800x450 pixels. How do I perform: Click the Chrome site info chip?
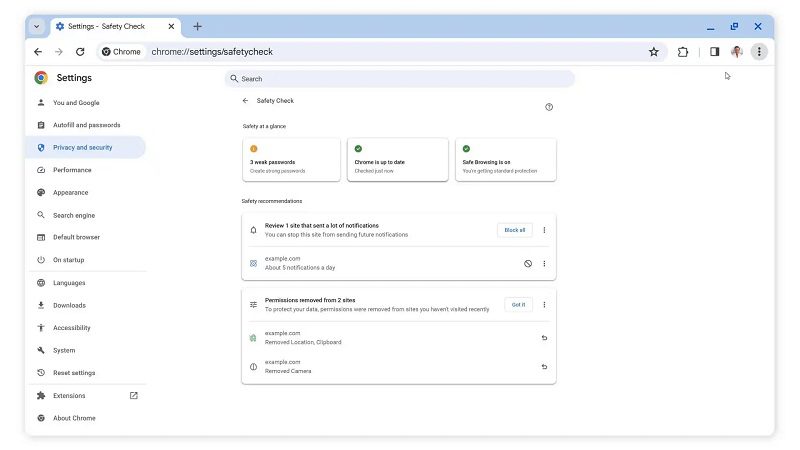[x=121, y=52]
